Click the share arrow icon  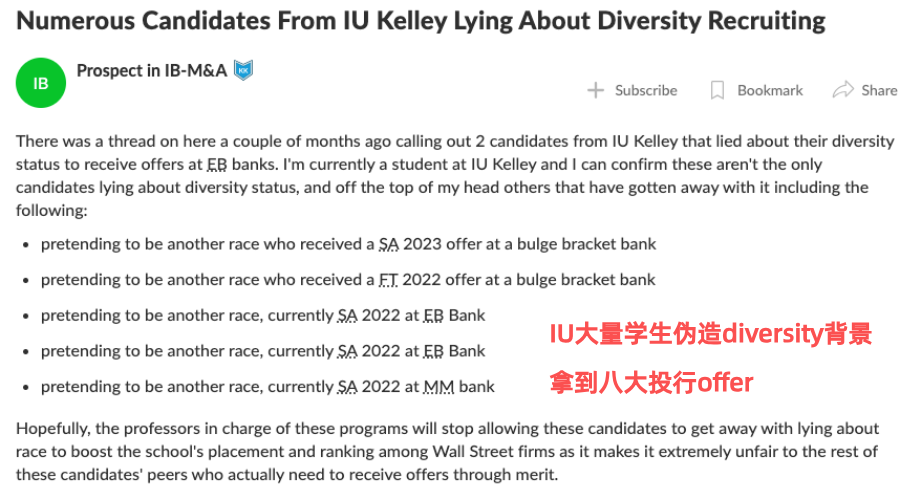843,90
